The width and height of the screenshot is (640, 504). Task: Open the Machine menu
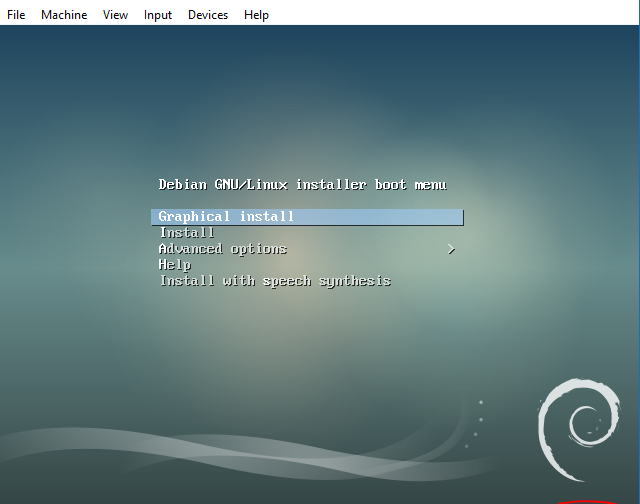click(x=64, y=15)
